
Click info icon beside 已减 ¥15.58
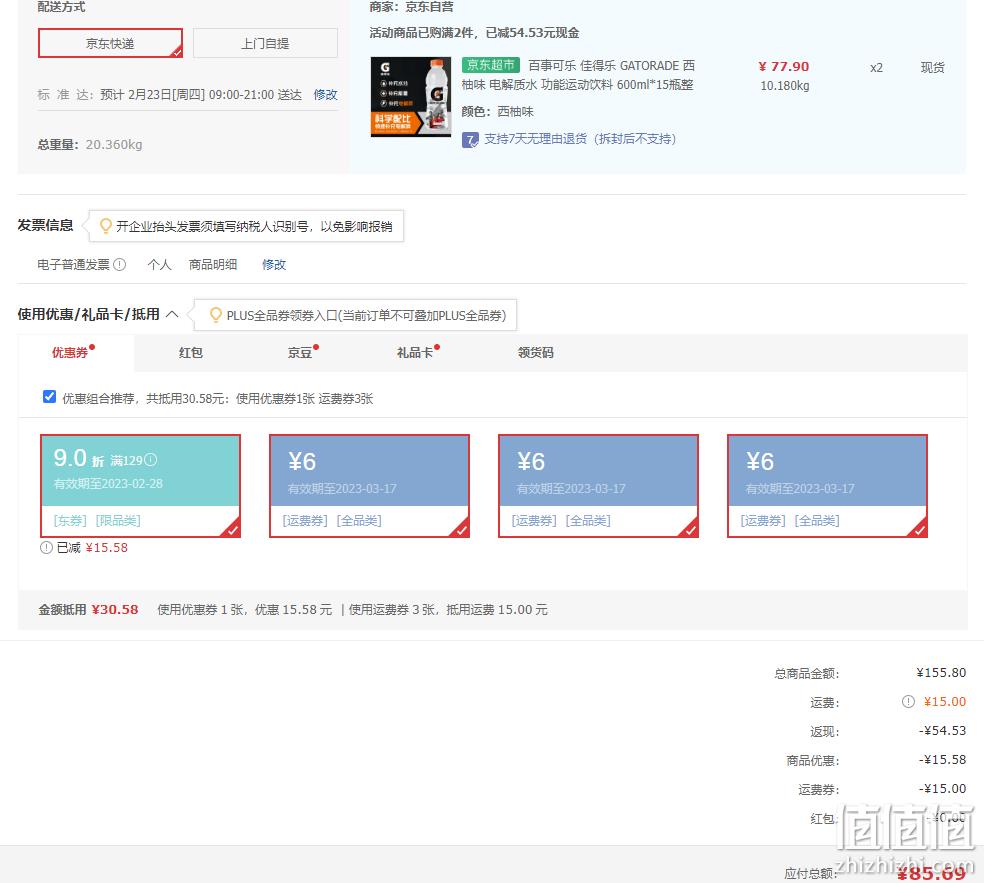(46, 548)
